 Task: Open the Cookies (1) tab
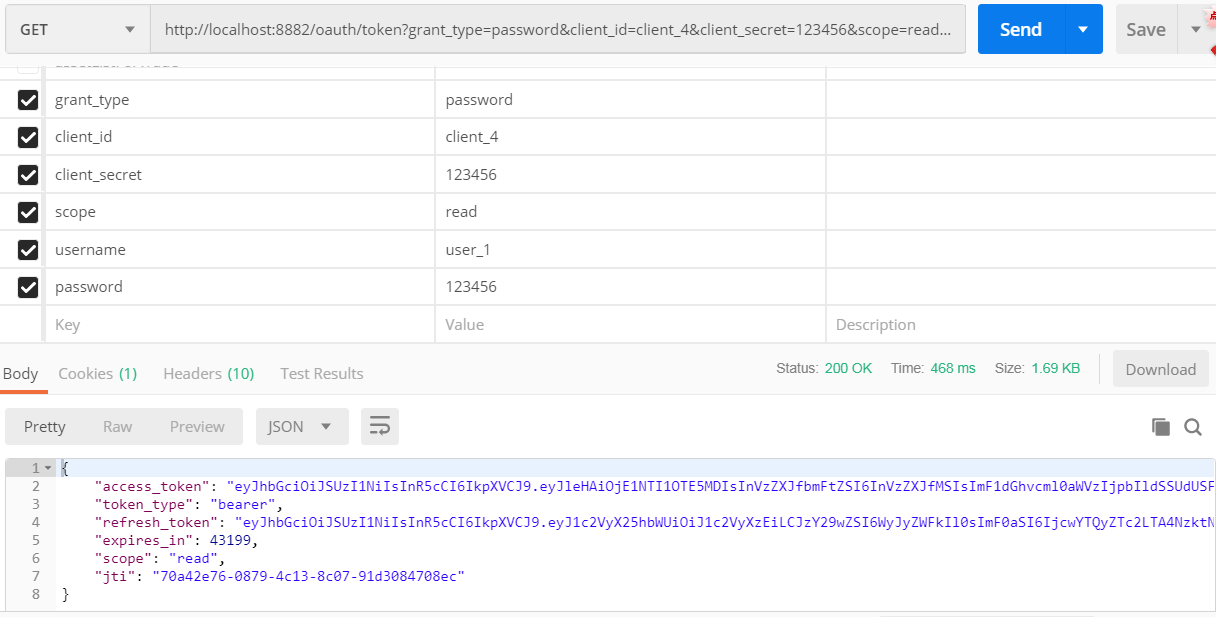click(x=98, y=373)
